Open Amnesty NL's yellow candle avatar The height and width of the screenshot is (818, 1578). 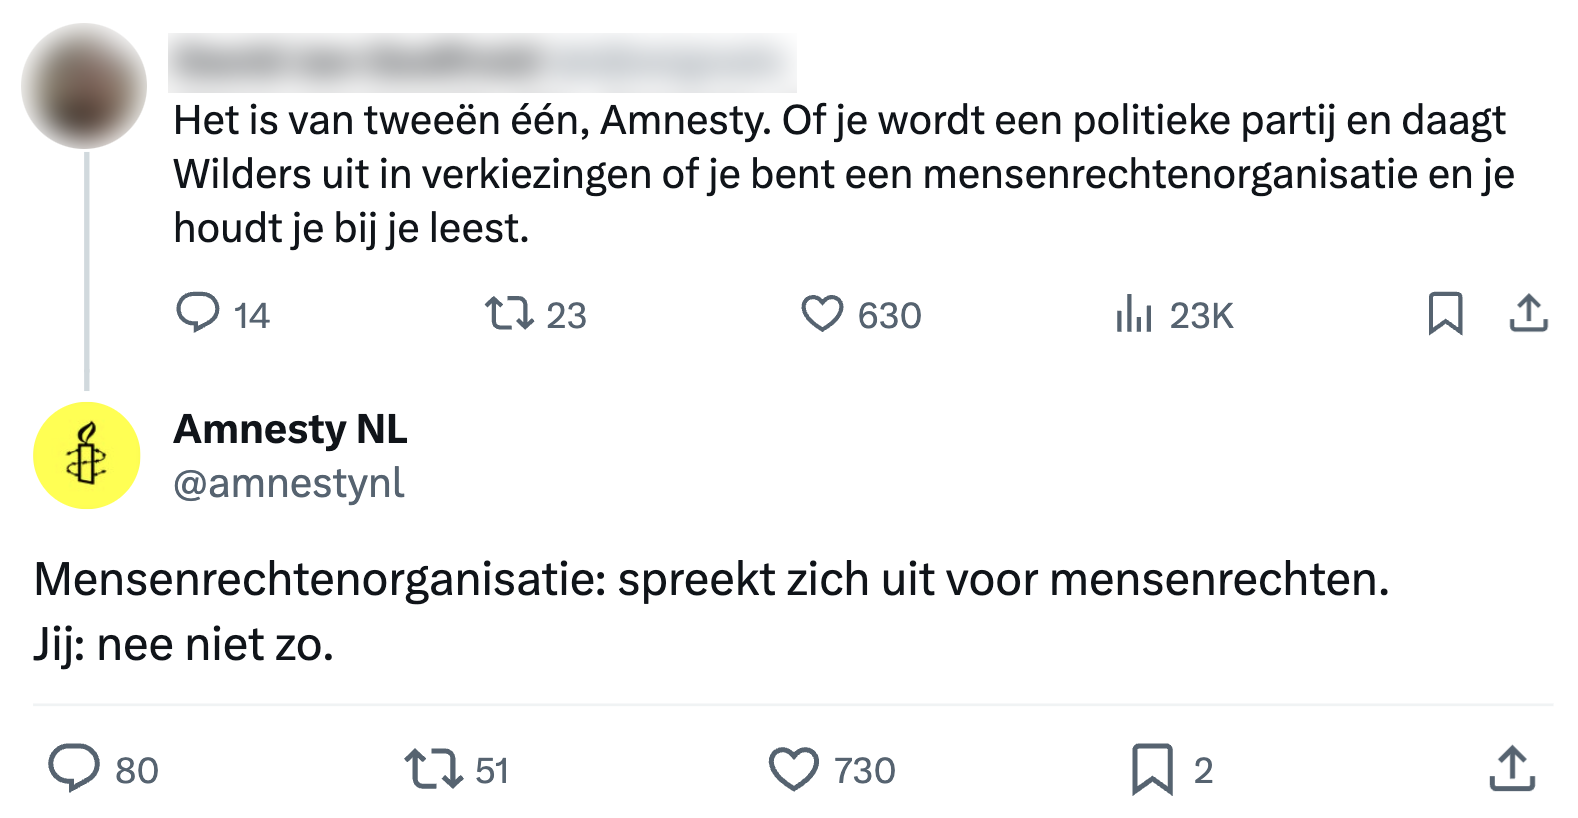click(87, 456)
